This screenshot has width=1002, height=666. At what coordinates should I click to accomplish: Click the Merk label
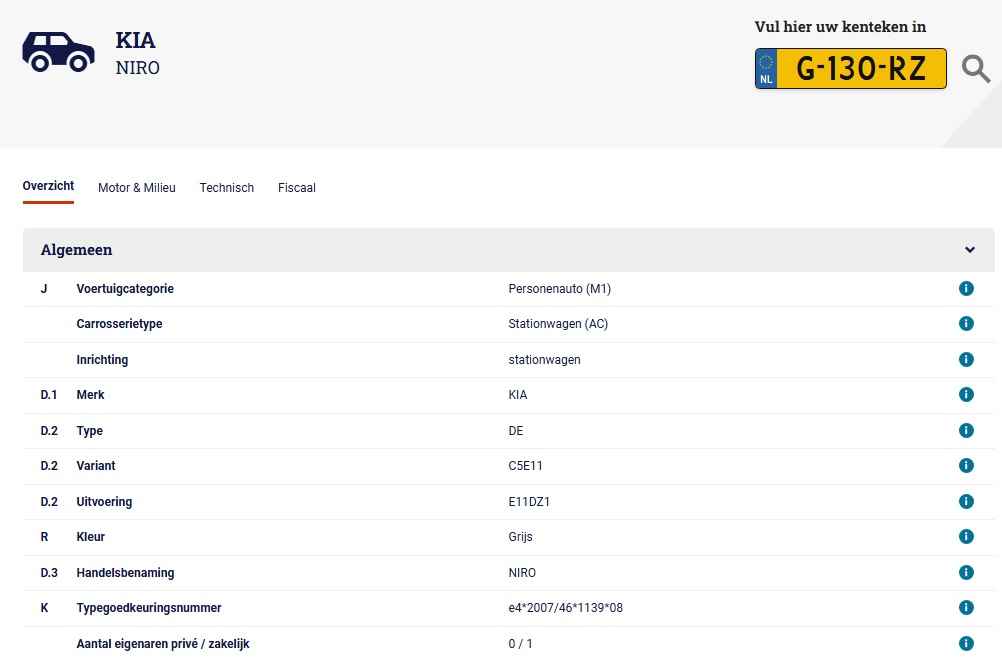tap(90, 394)
